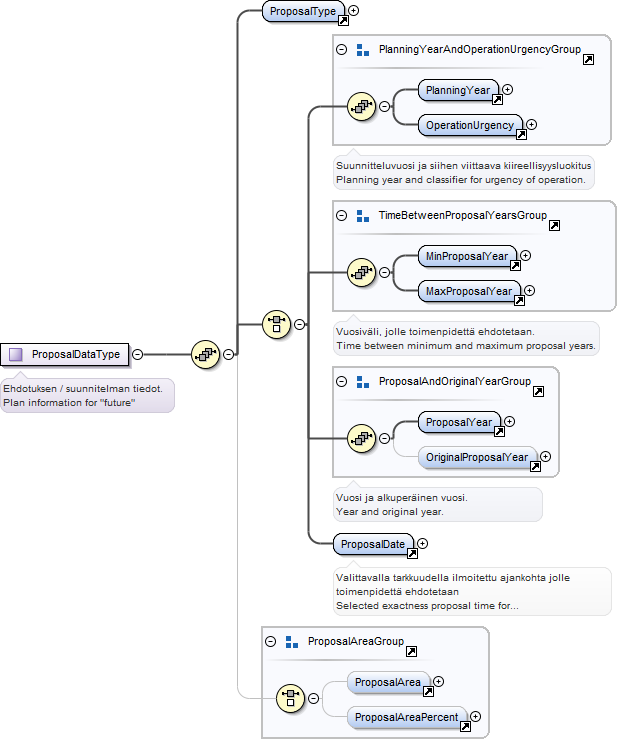Follow the PlanningYear reference arrow

click(x=497, y=100)
